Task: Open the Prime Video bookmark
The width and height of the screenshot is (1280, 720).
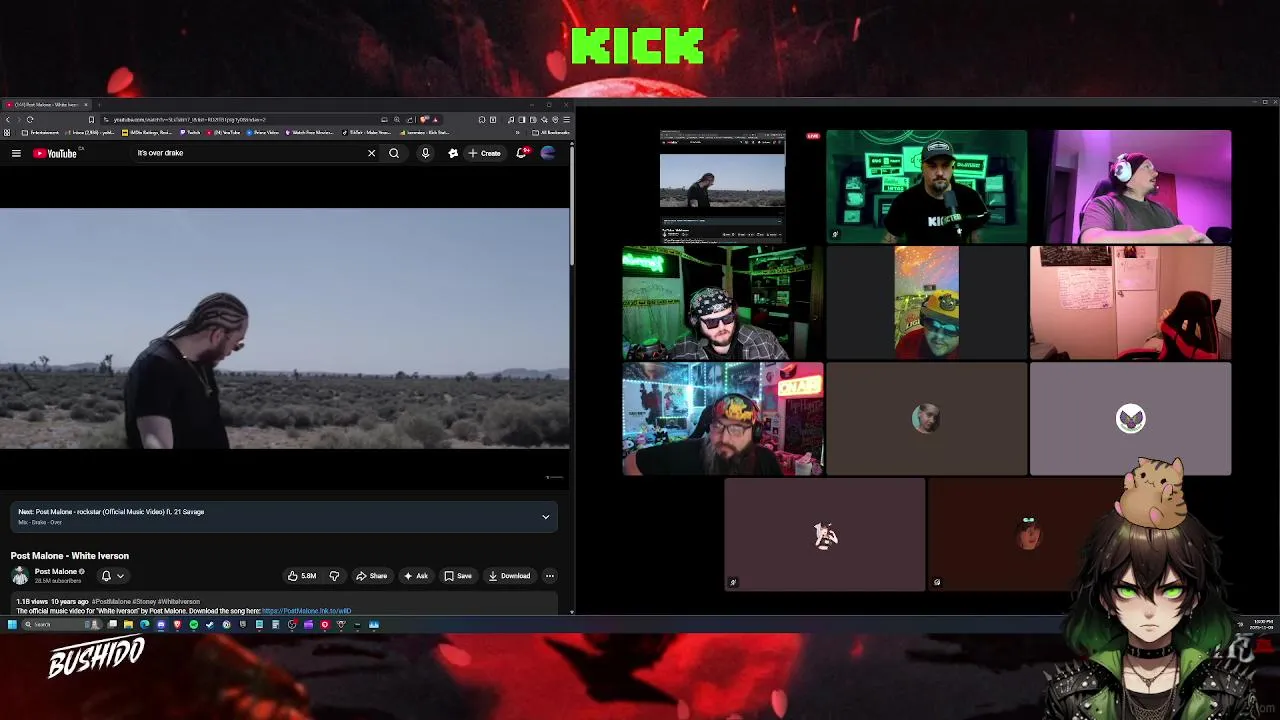Action: pos(263,132)
